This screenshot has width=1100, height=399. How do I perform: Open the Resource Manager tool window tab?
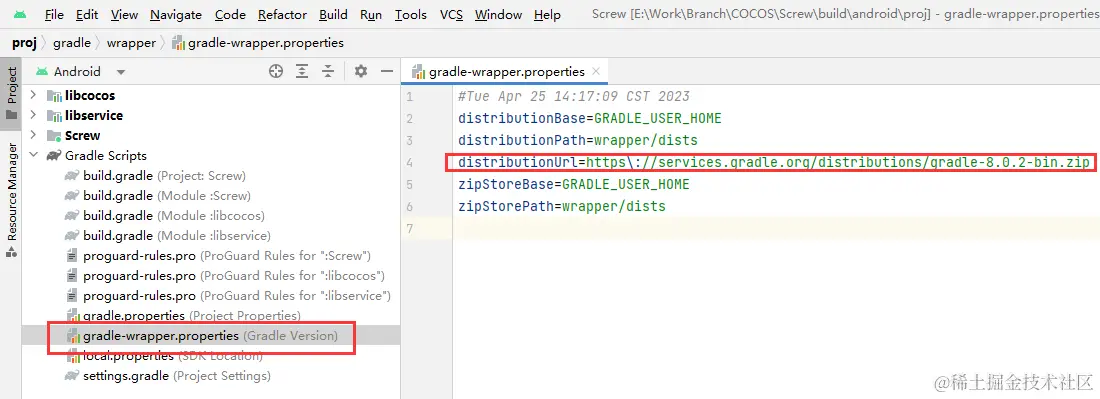[x=11, y=200]
